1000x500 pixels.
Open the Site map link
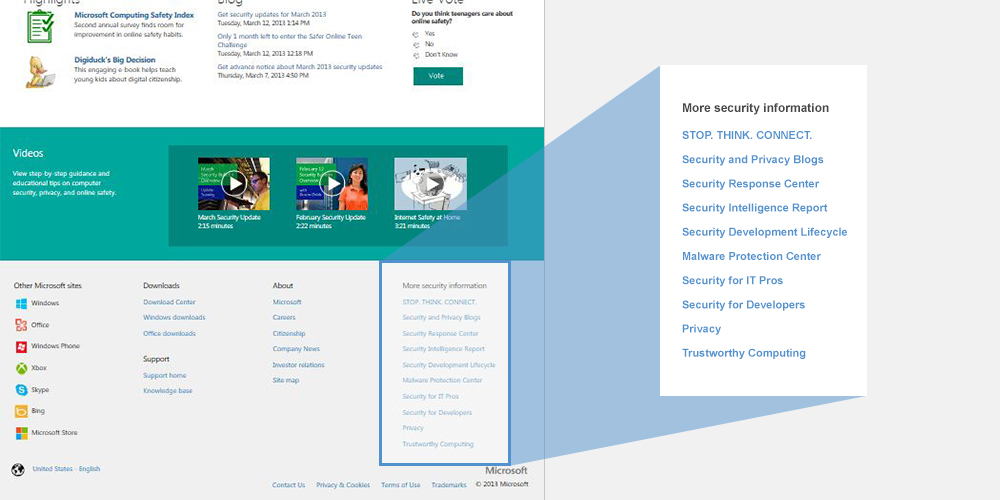(286, 381)
